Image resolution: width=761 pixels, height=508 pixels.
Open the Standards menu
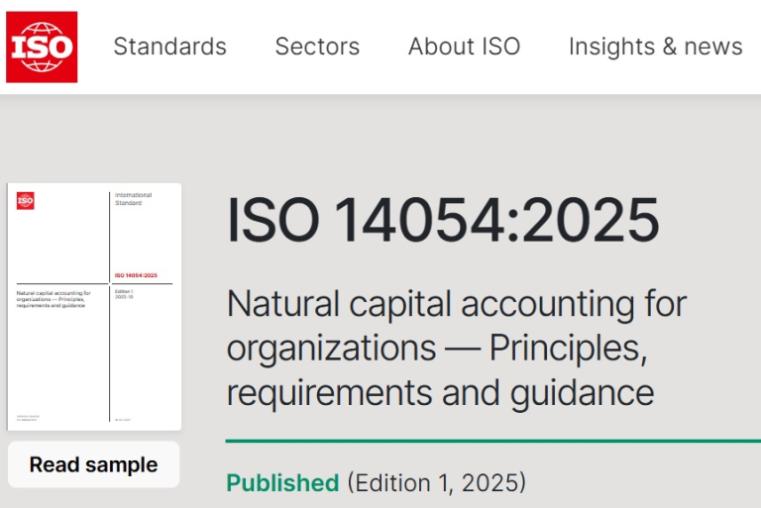170,47
